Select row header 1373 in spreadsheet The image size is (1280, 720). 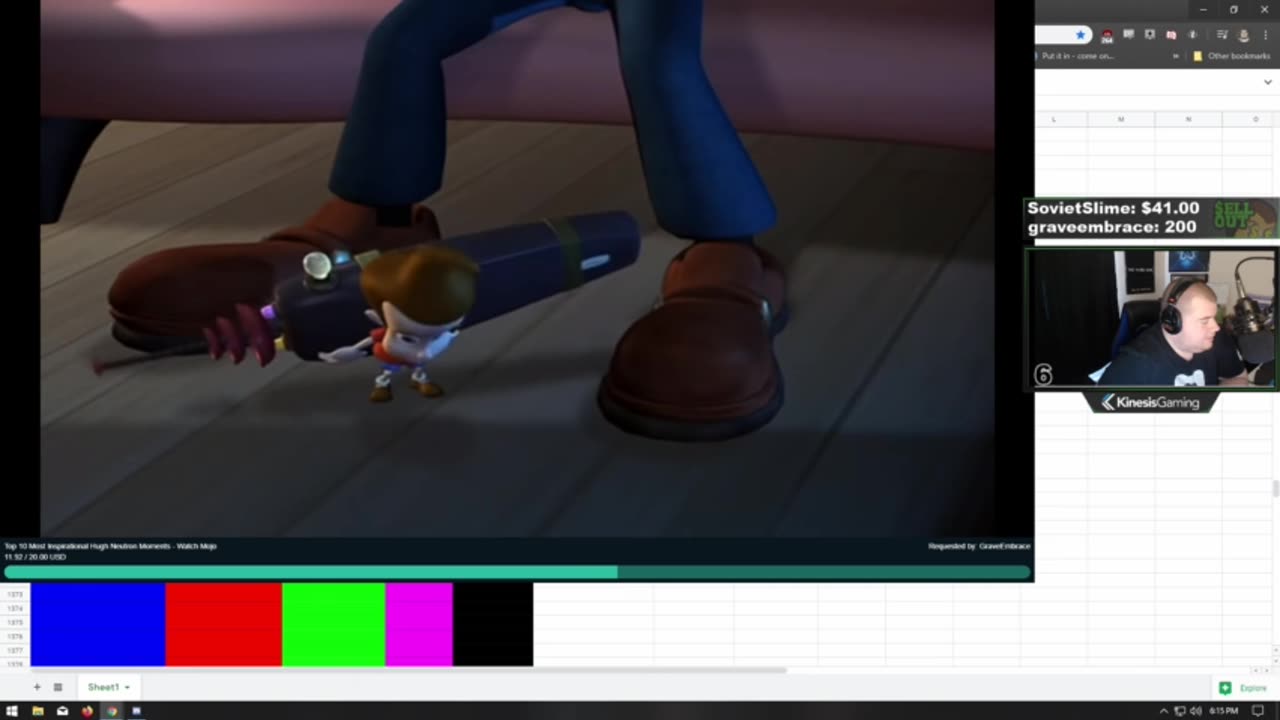pyautogui.click(x=15, y=594)
